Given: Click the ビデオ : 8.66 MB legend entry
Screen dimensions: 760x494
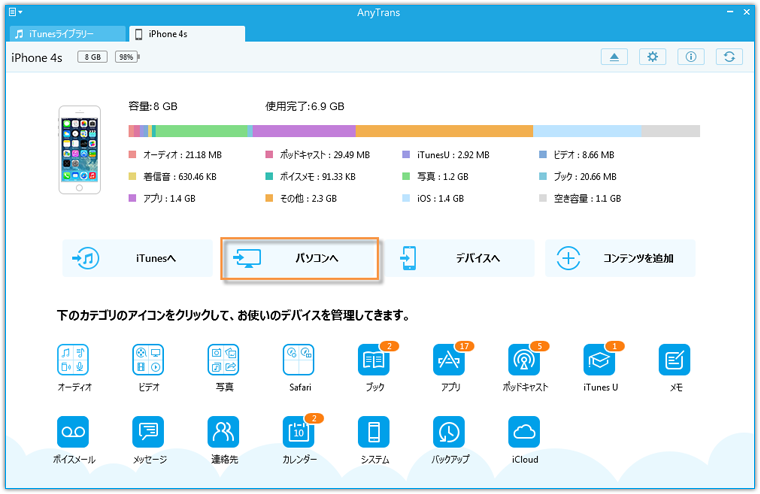Looking at the screenshot, I should (x=577, y=155).
